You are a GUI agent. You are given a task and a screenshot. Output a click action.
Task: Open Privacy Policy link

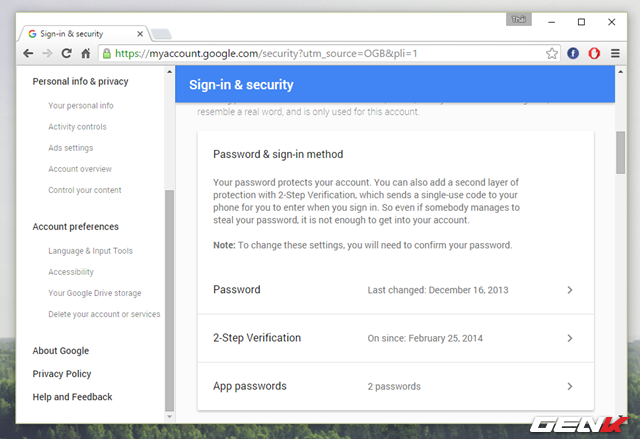point(62,374)
